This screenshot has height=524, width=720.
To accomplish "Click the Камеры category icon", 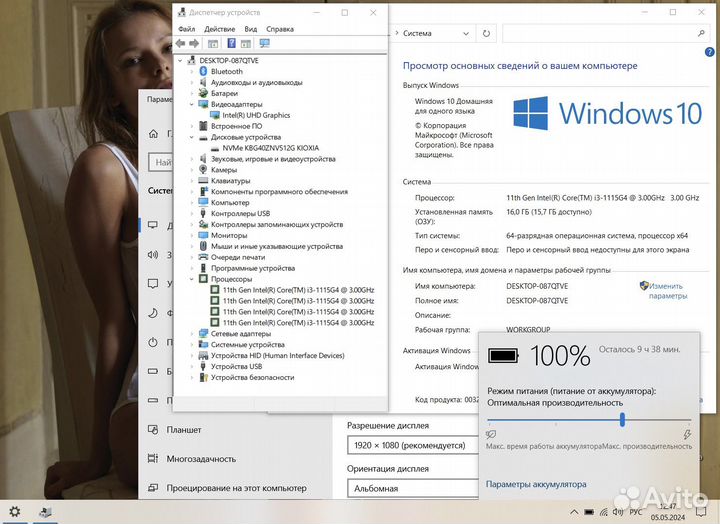I will (203, 169).
